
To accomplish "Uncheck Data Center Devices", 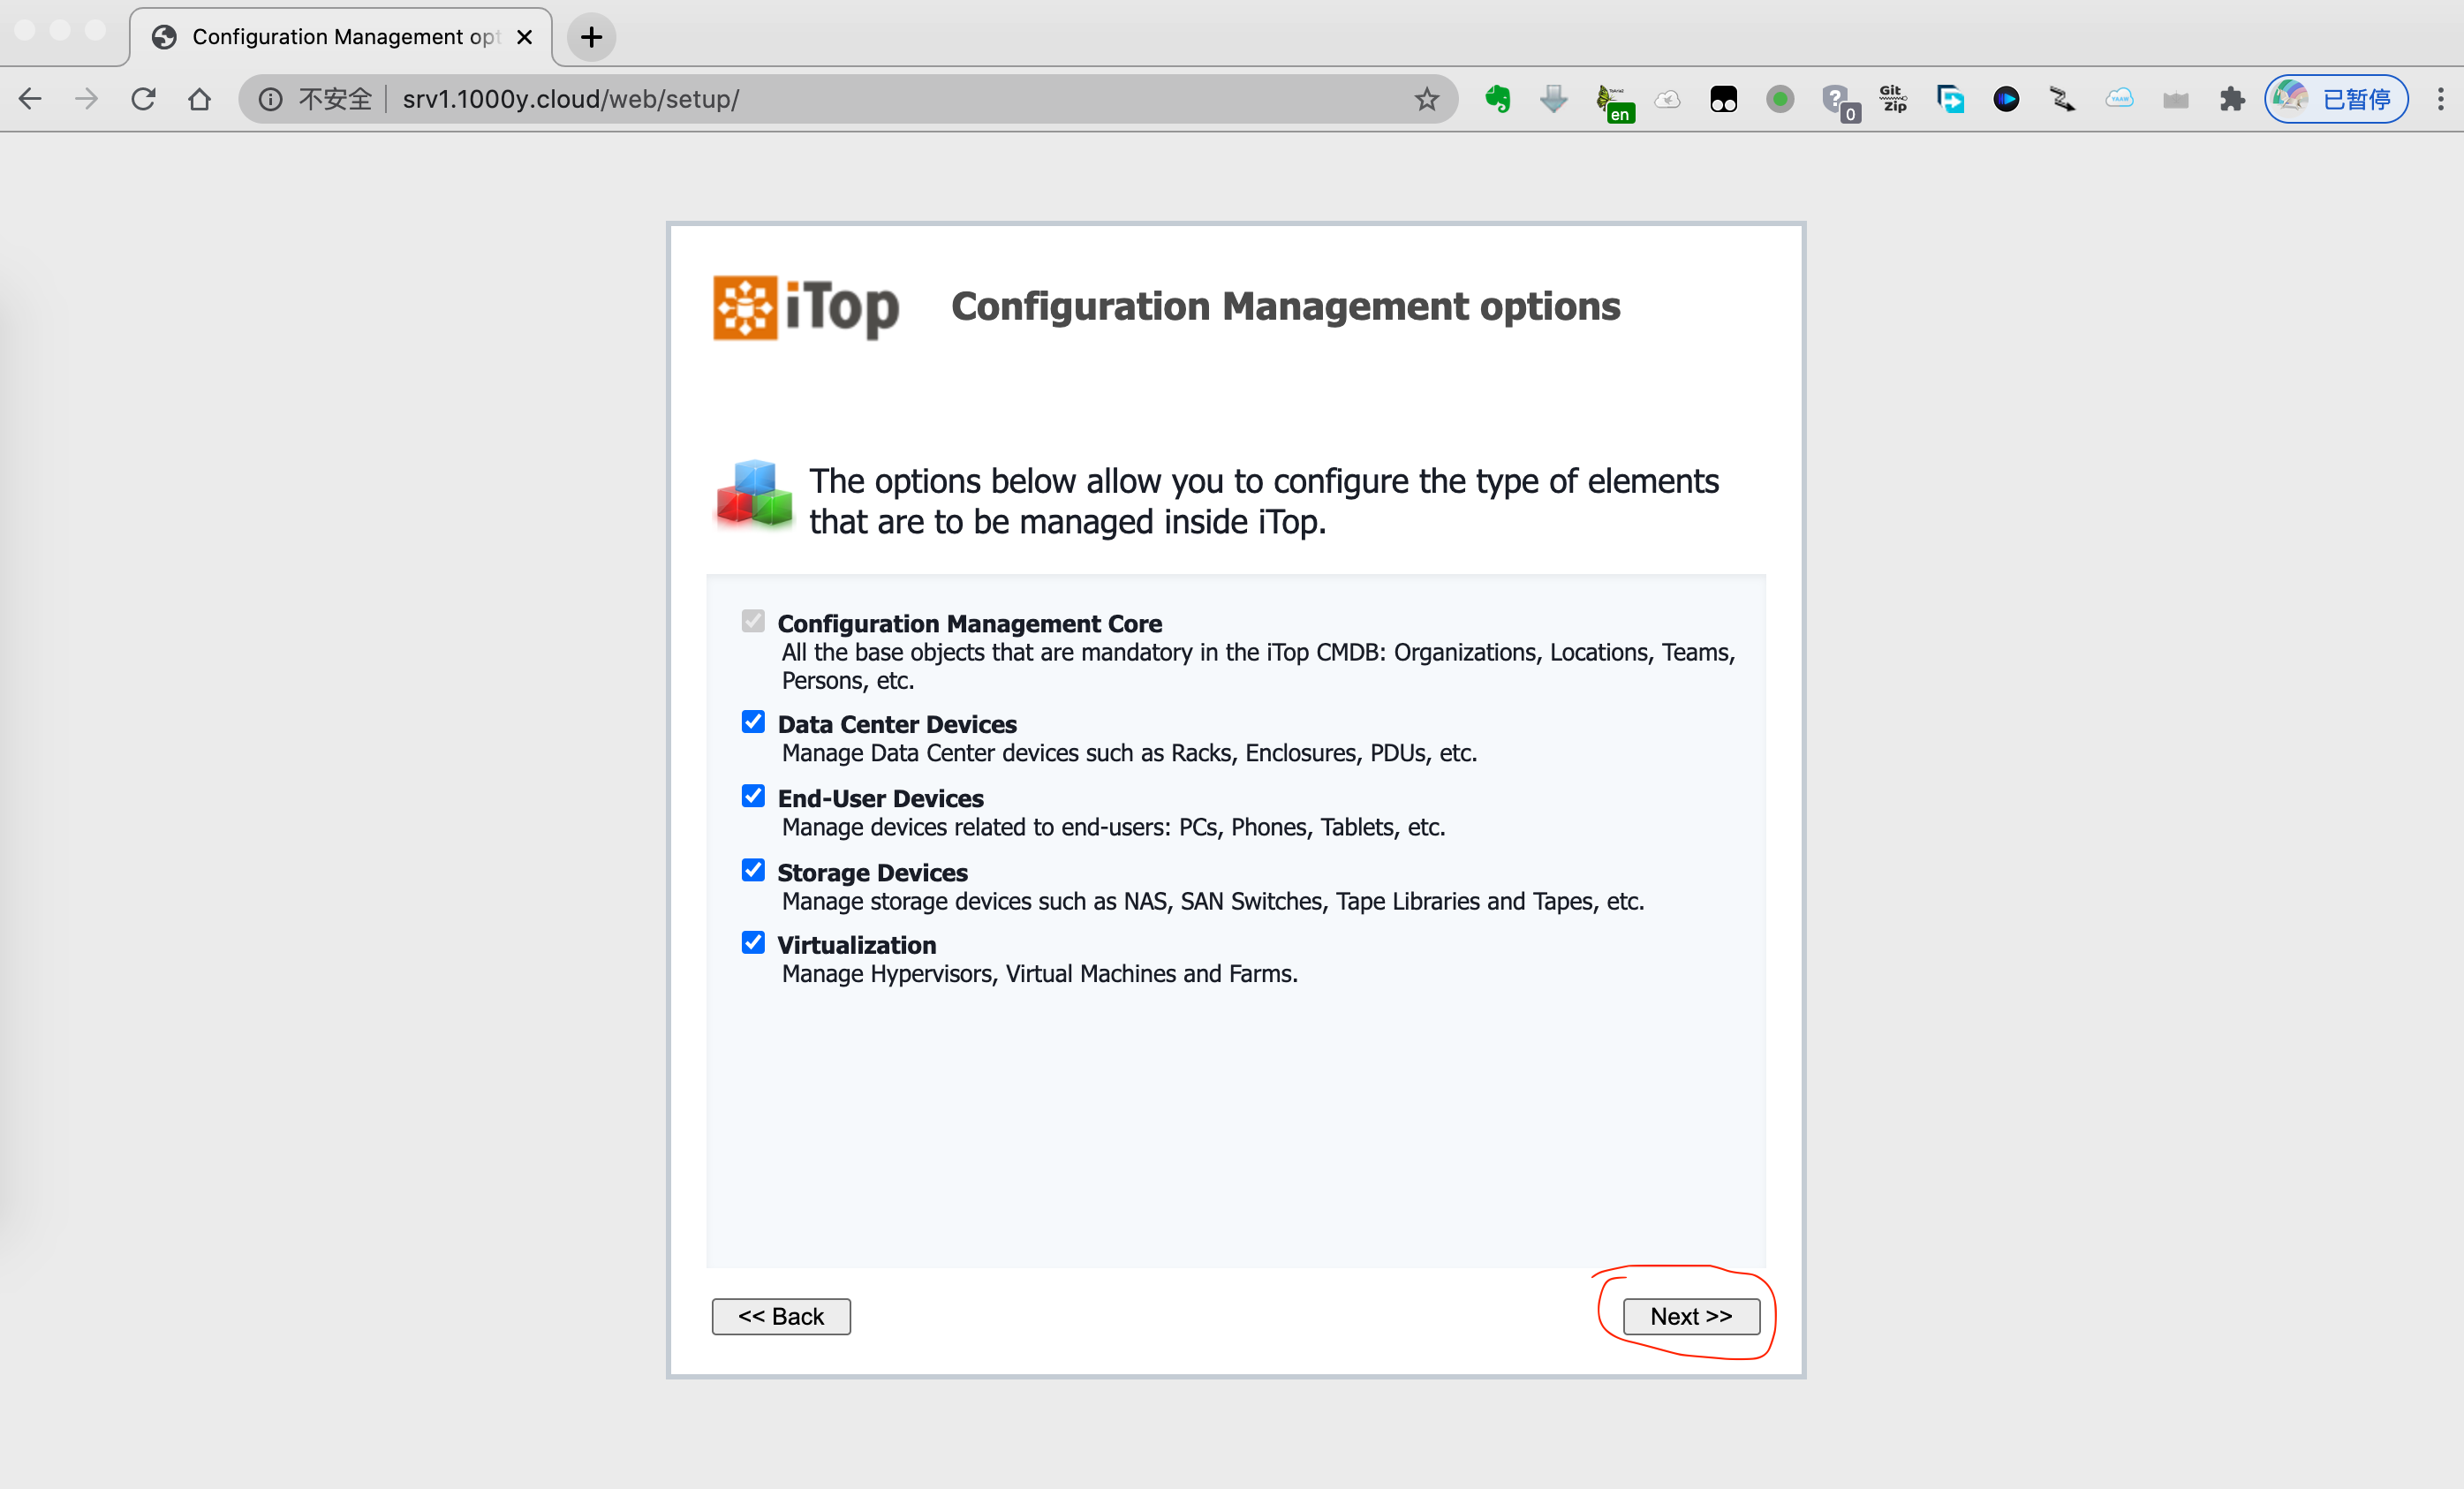I will point(753,722).
